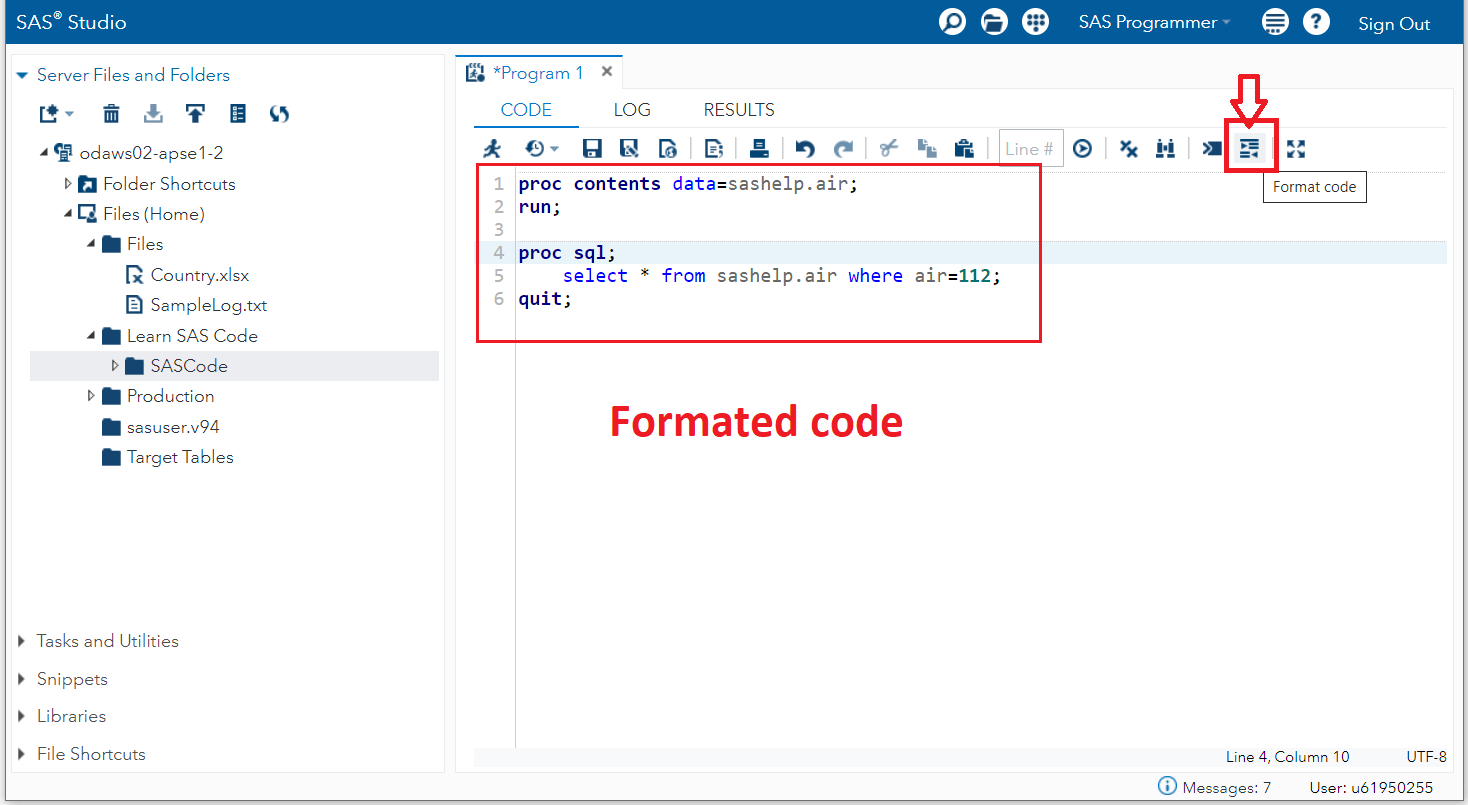Expand the SASCode folder

pyautogui.click(x=115, y=366)
